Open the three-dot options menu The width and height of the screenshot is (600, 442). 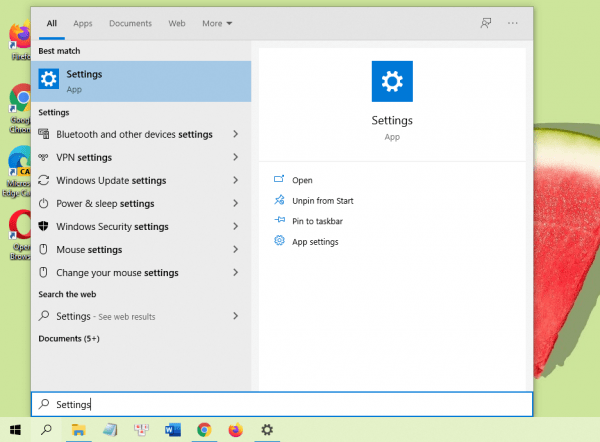pos(513,22)
